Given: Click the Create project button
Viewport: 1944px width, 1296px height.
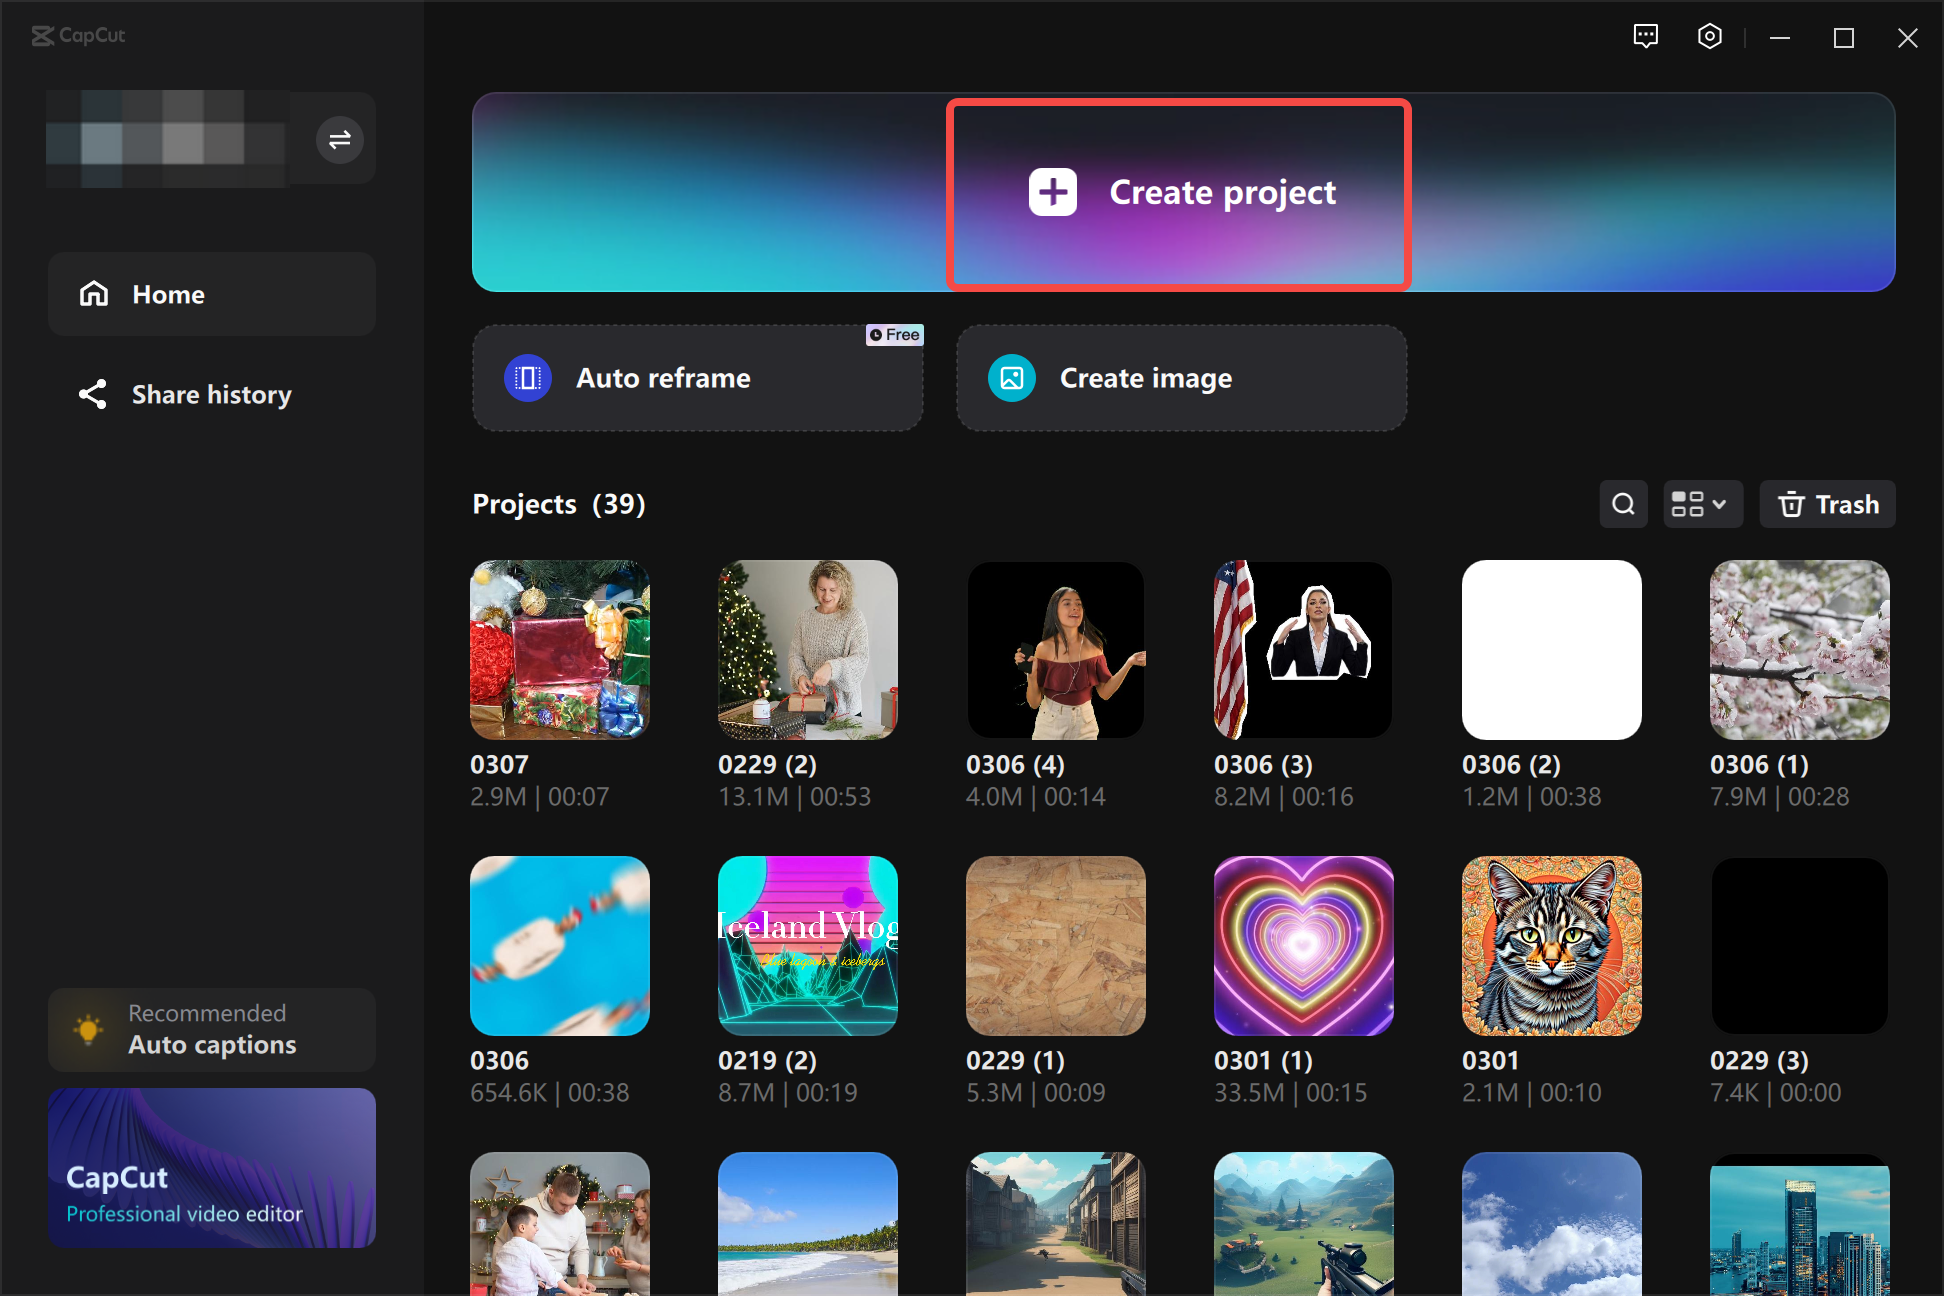Looking at the screenshot, I should [1179, 192].
